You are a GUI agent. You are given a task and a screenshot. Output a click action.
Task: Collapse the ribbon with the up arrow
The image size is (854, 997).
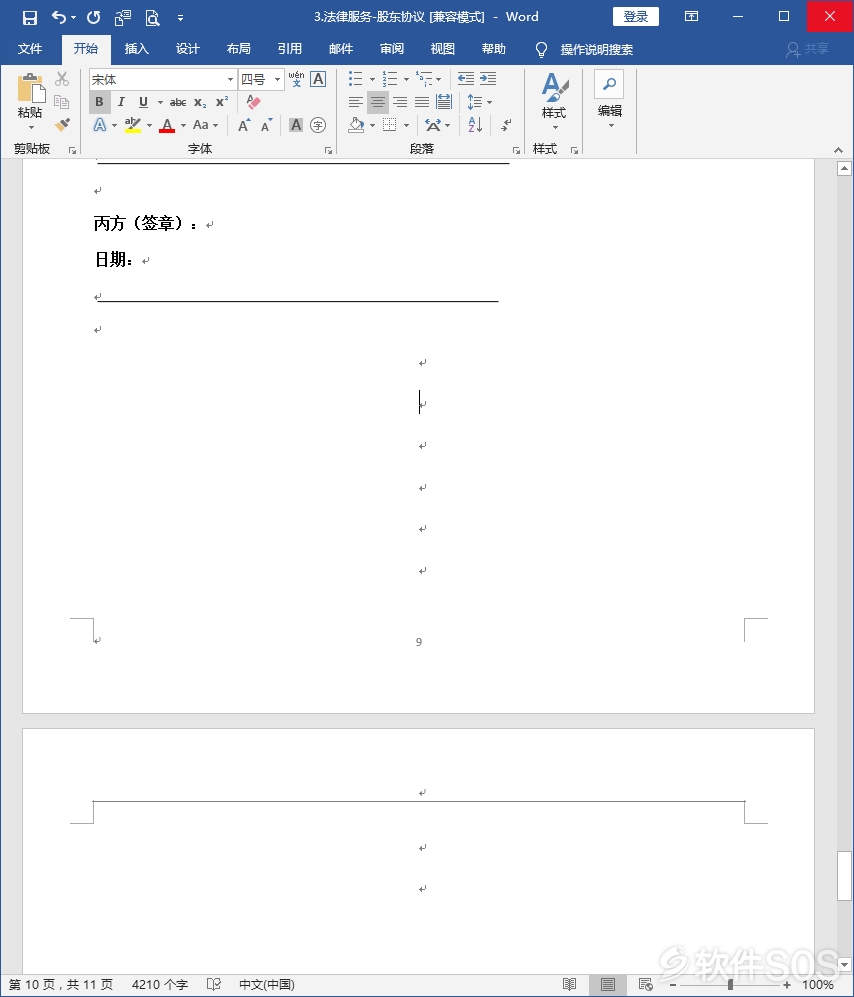point(838,150)
